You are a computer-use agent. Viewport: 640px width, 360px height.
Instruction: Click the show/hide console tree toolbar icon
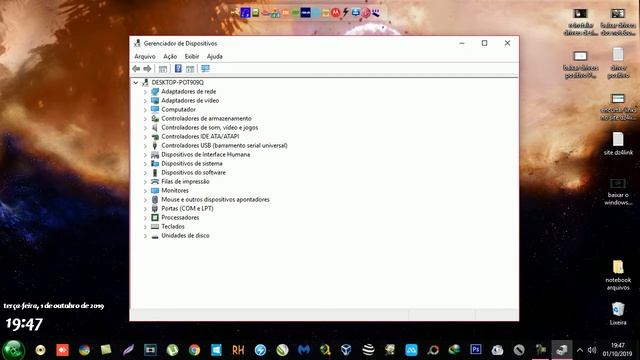click(163, 69)
